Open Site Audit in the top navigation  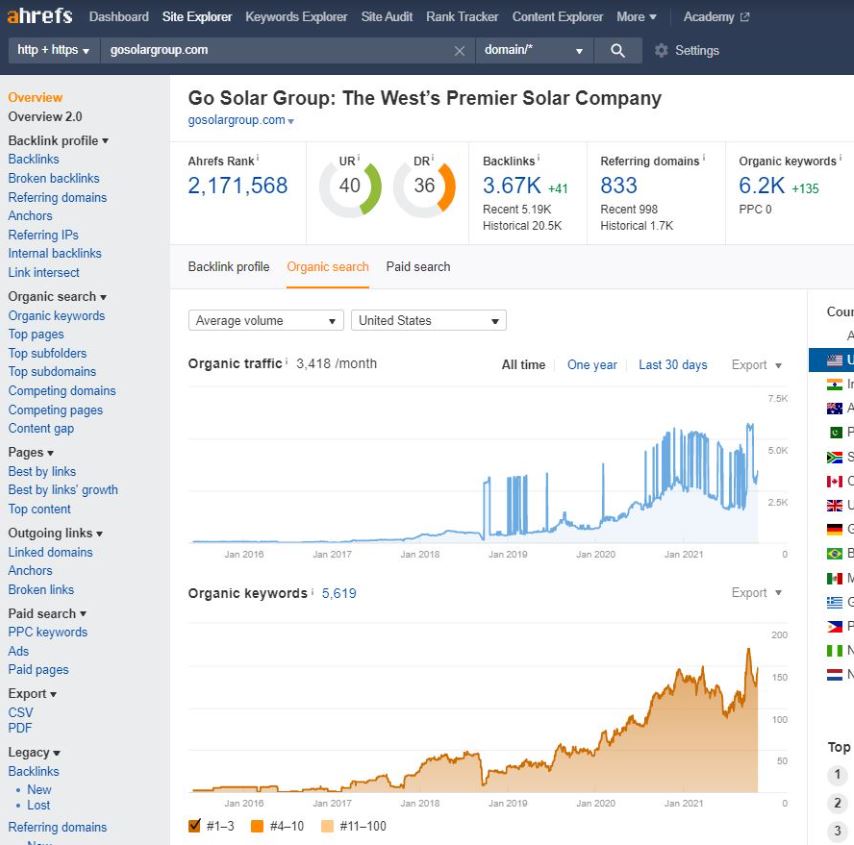tap(387, 17)
